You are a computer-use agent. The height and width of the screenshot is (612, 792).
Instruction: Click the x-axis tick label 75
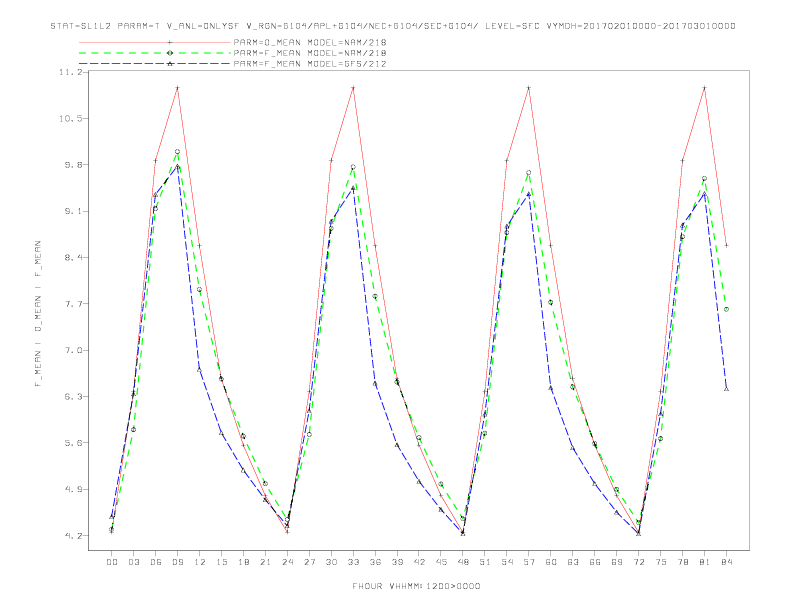pyautogui.click(x=661, y=562)
